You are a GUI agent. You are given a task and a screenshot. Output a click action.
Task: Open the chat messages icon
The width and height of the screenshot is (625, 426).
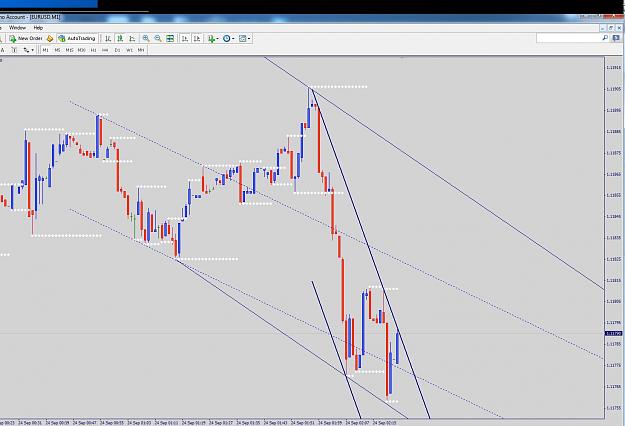point(616,38)
